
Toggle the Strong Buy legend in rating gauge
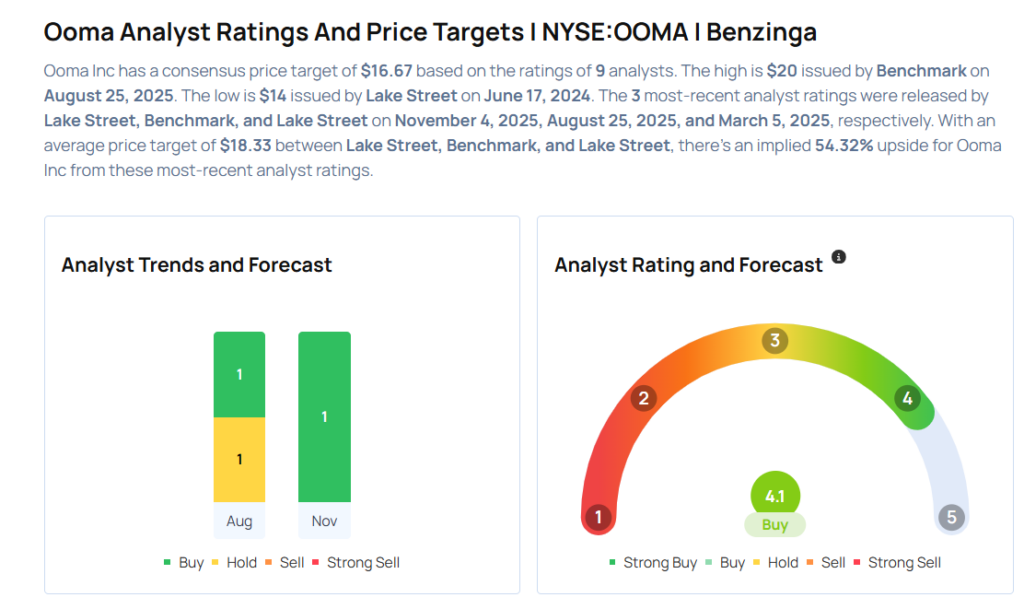[x=653, y=563]
